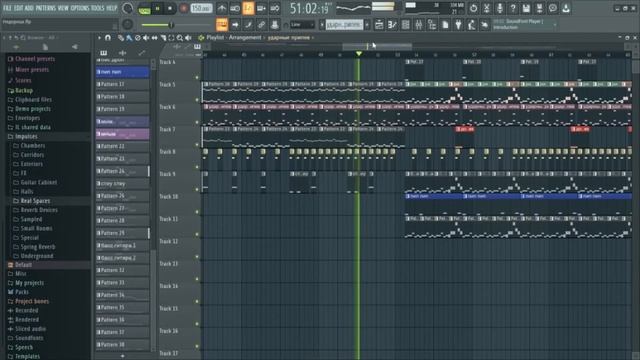The height and width of the screenshot is (360, 640).
Task: Toggle the auto-scroll arrow button
Action: [x=235, y=25]
